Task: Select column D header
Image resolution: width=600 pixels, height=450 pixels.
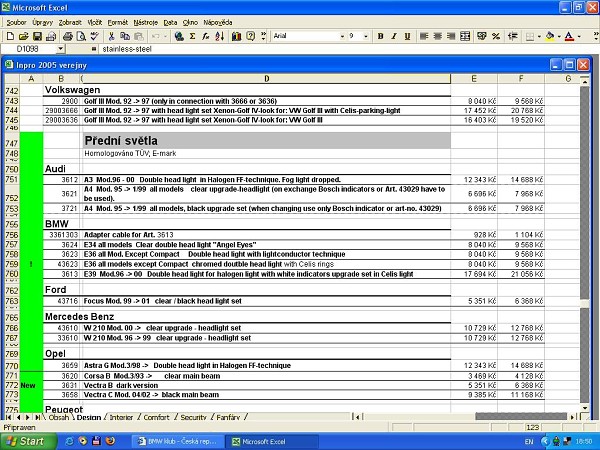Action: 266,79
